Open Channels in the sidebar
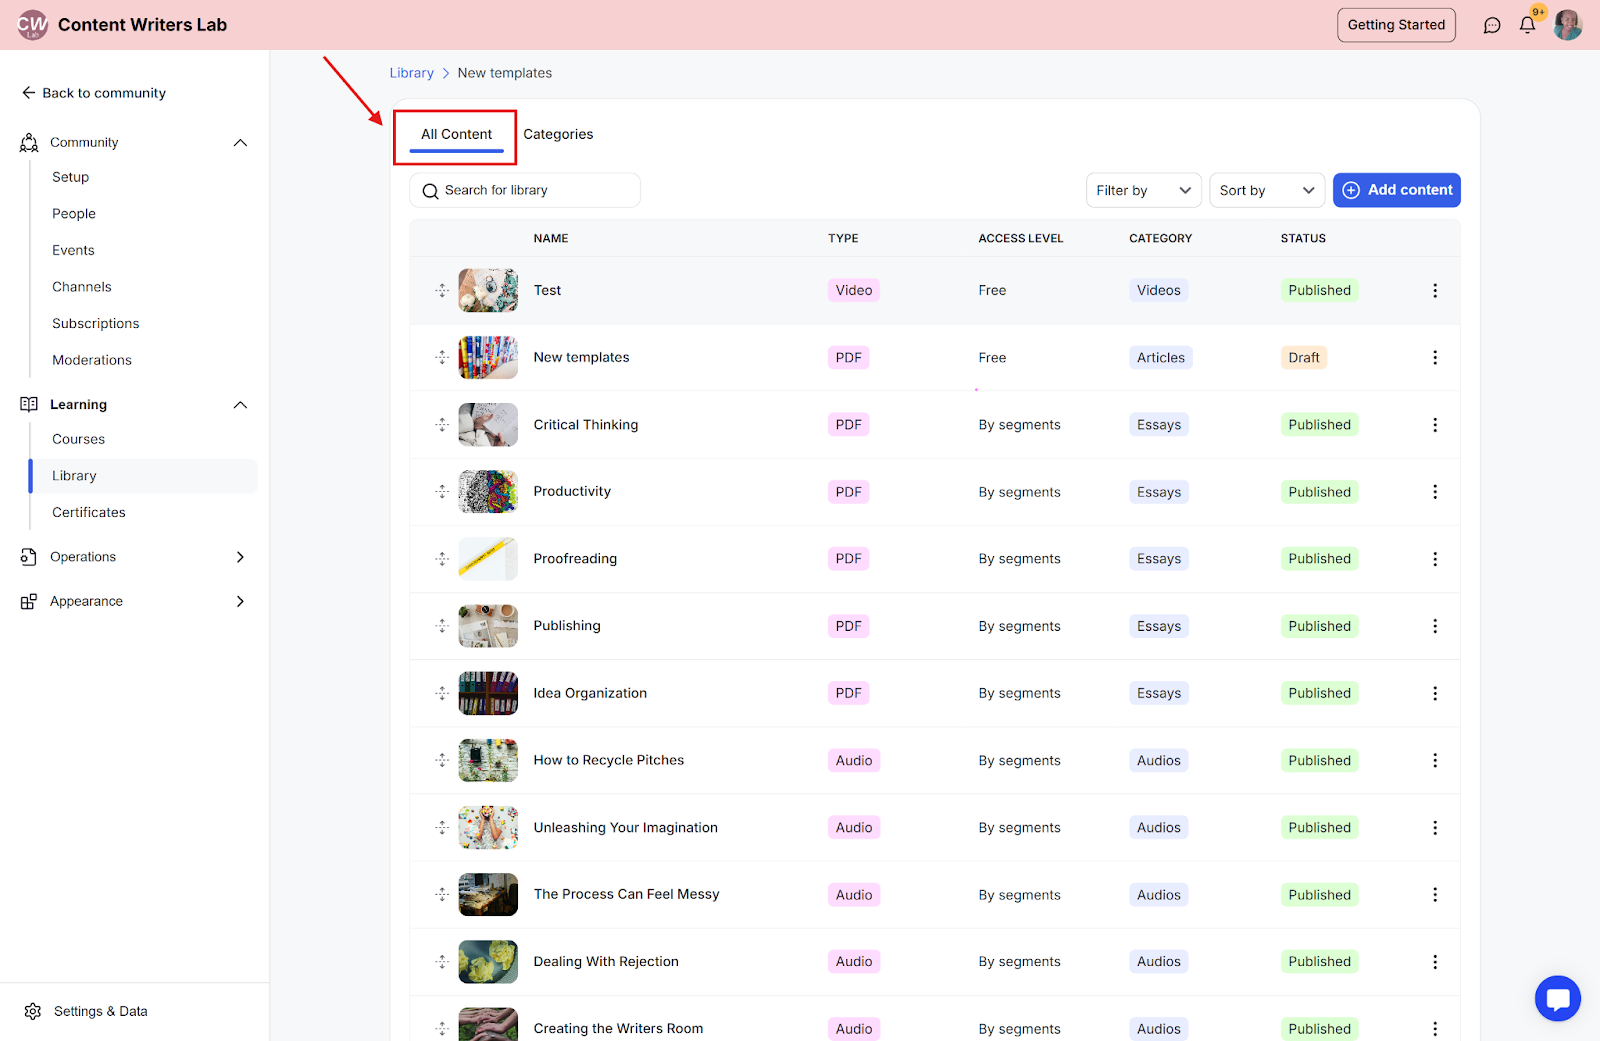1600x1041 pixels. click(x=82, y=287)
